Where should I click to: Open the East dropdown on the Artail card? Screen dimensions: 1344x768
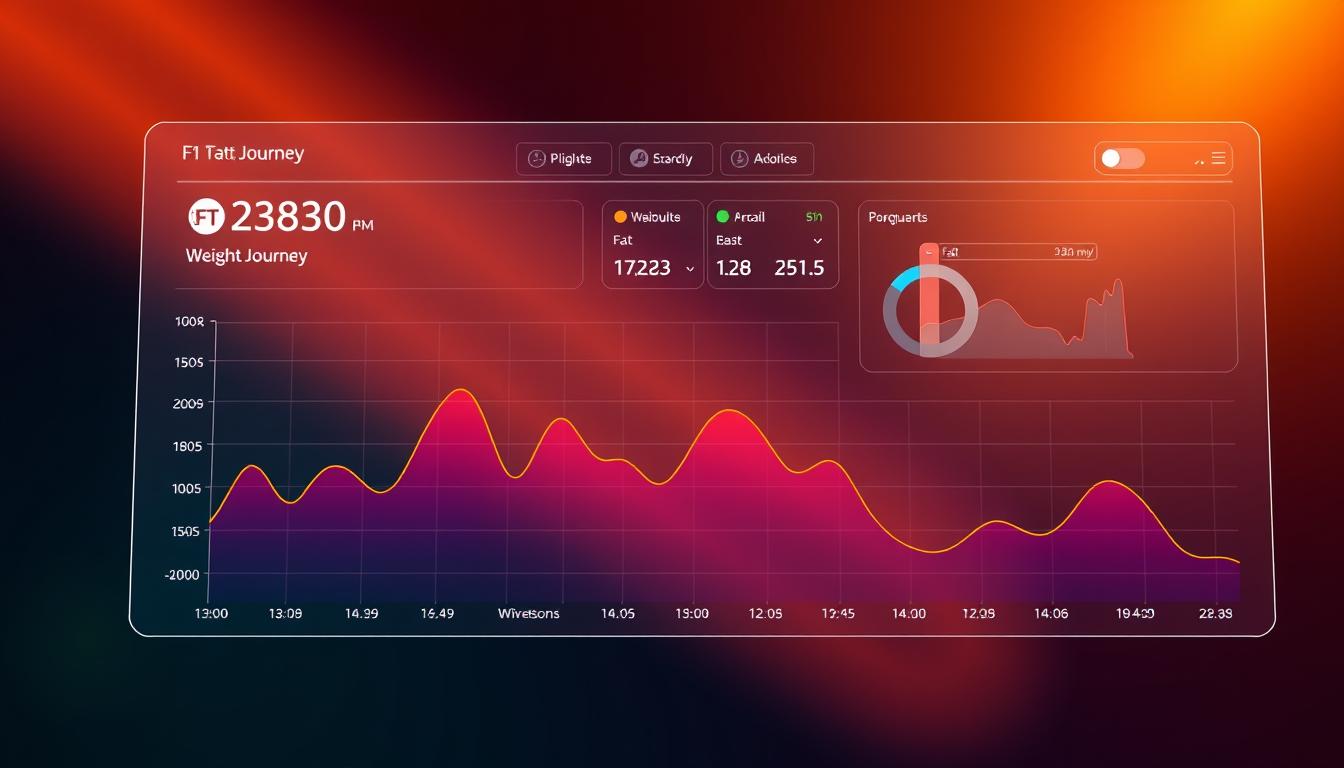[x=816, y=240]
